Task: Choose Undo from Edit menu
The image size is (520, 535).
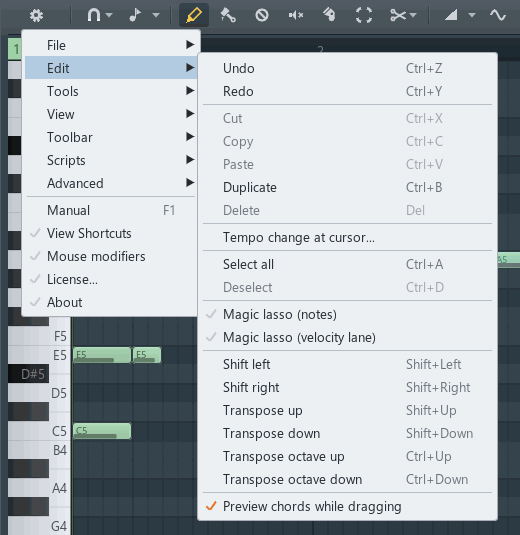Action: click(347, 68)
